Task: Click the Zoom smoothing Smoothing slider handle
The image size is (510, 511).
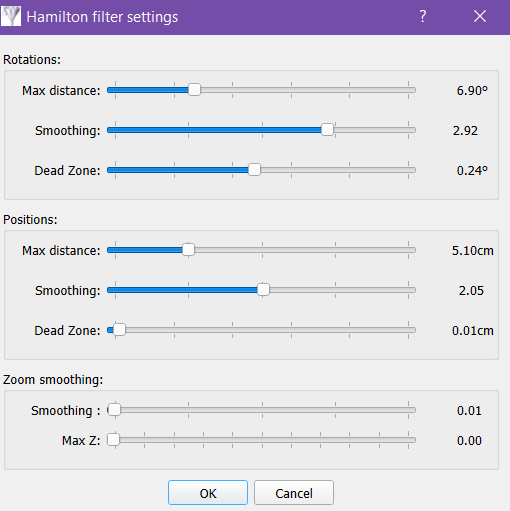Action: tap(114, 410)
